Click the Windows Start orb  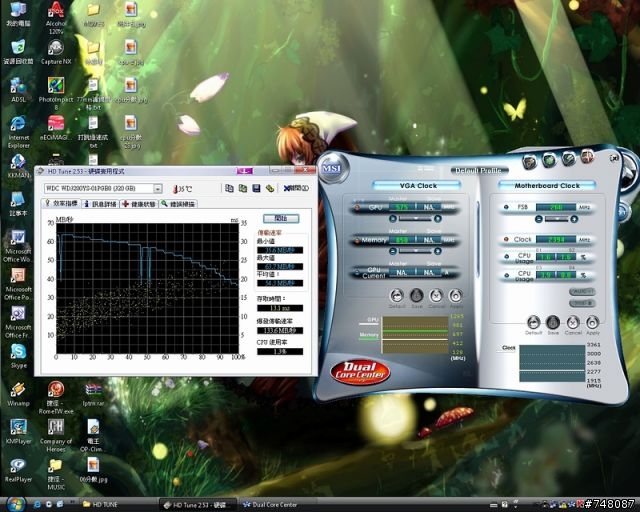point(16,504)
